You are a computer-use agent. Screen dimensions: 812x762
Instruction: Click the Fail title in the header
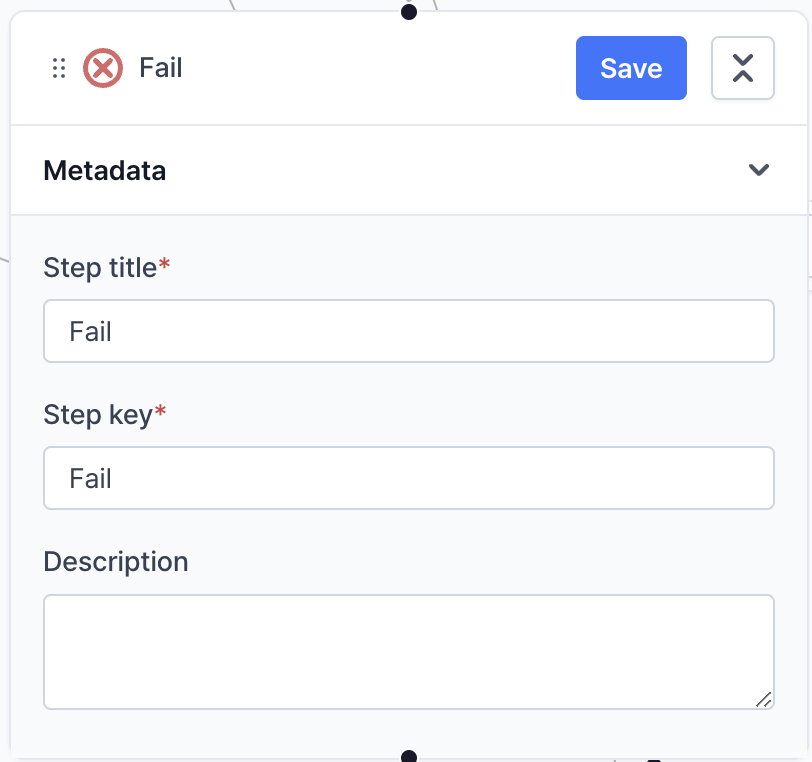point(161,68)
